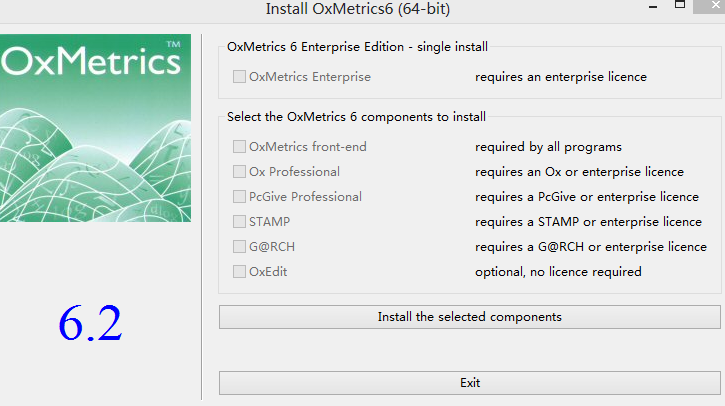This screenshot has height=406, width=725.
Task: Click the 'required by all programs' note
Action: pyautogui.click(x=548, y=146)
